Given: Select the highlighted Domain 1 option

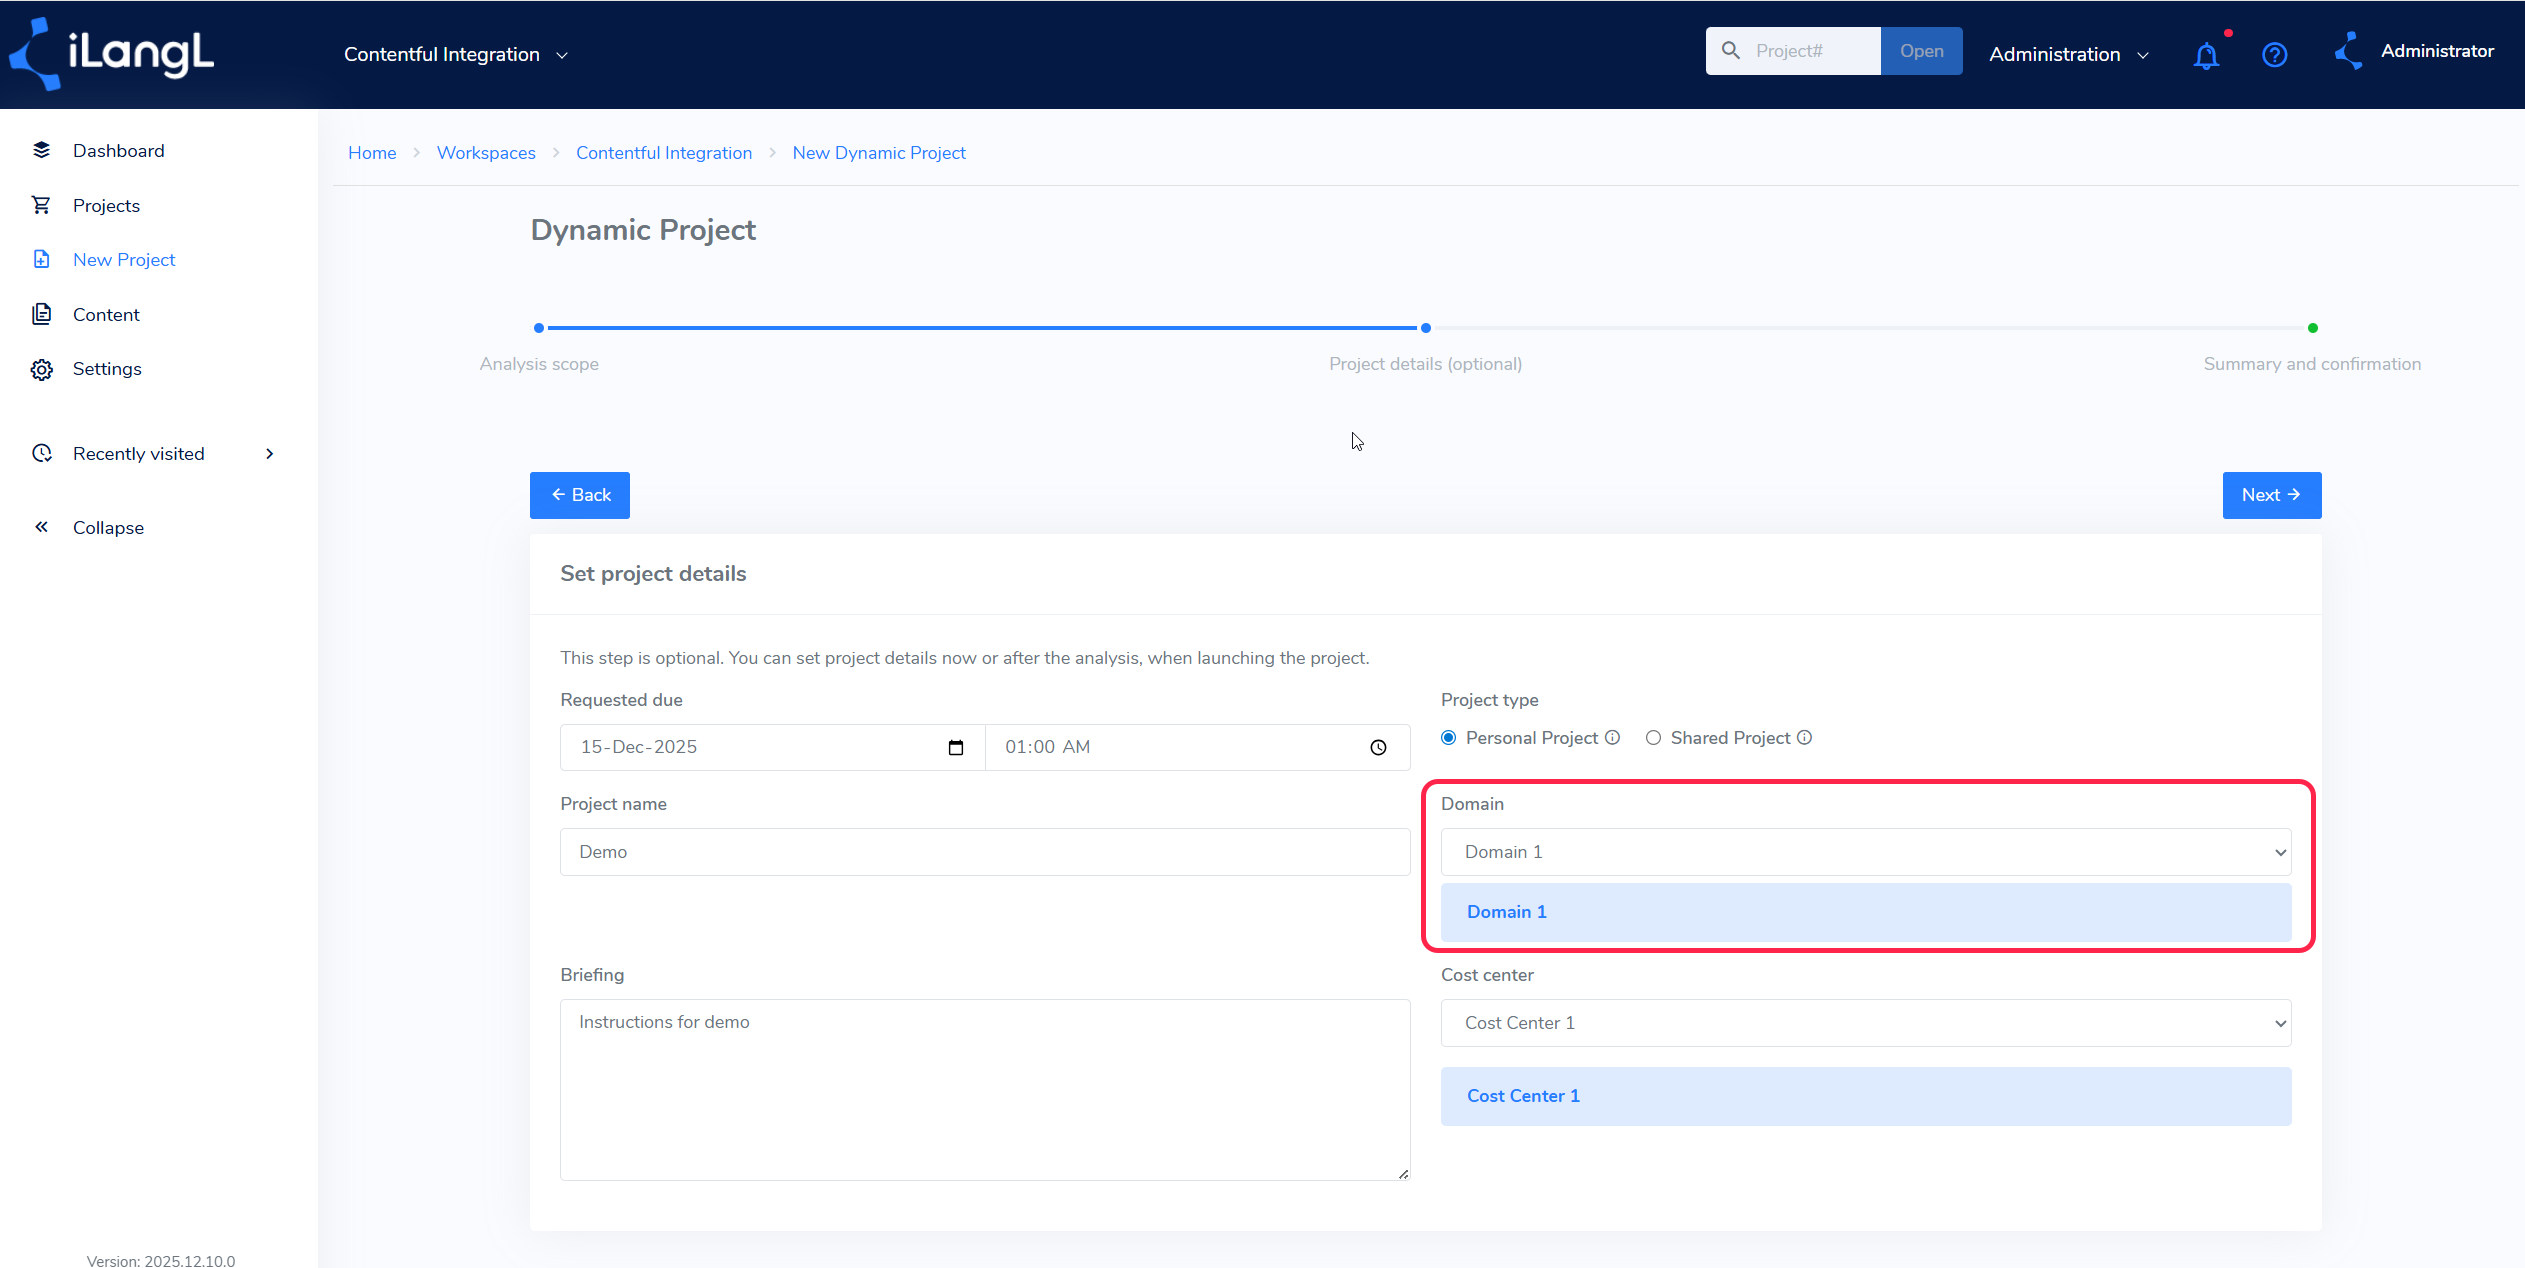Looking at the screenshot, I should pyautogui.click(x=1865, y=912).
